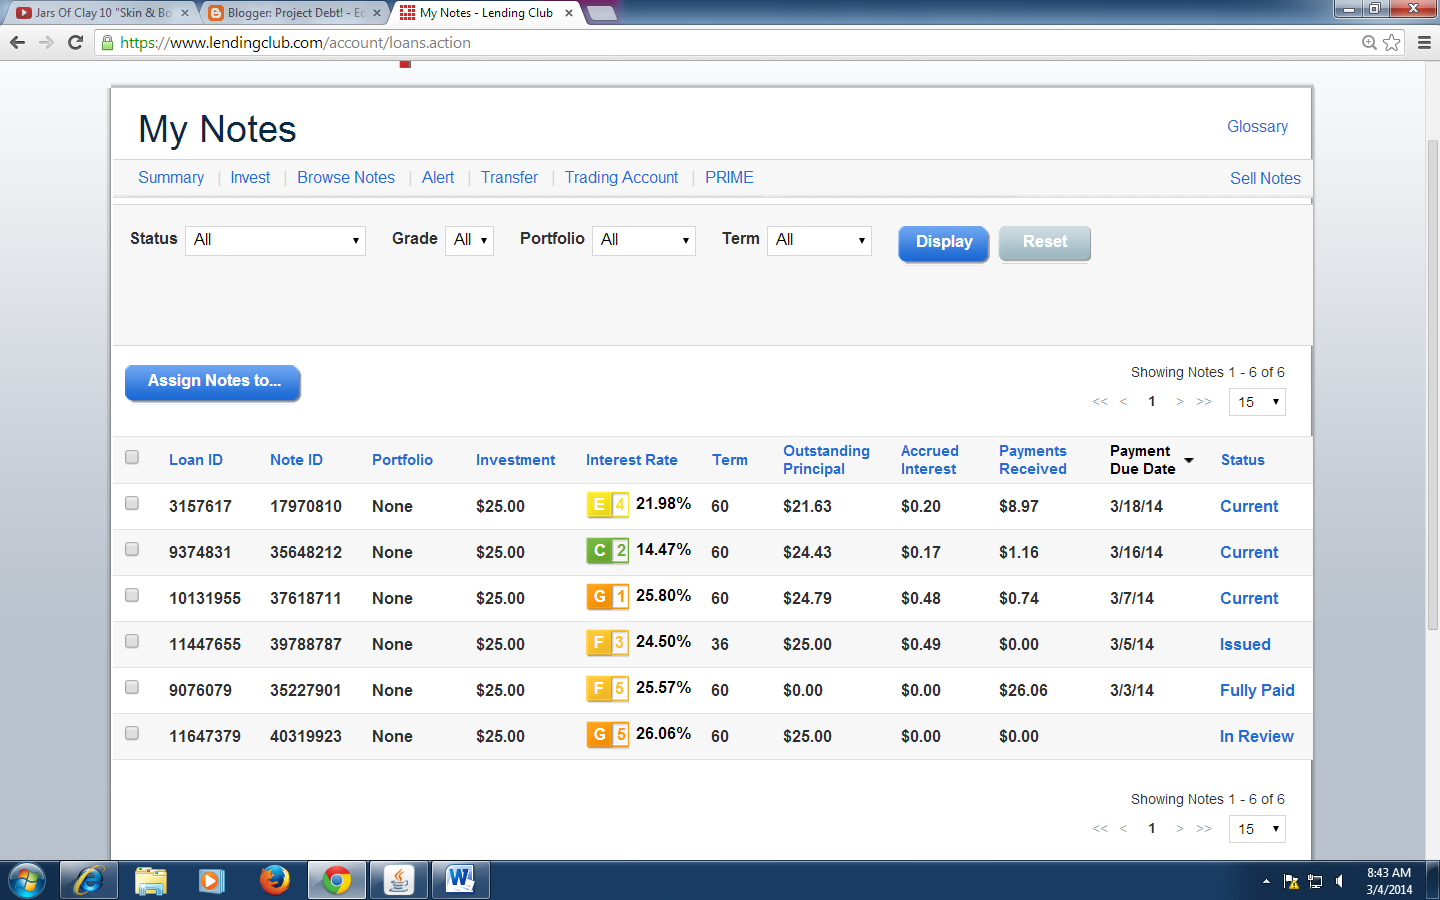
Task: Click the Assign Notes to... button
Action: [x=213, y=382]
